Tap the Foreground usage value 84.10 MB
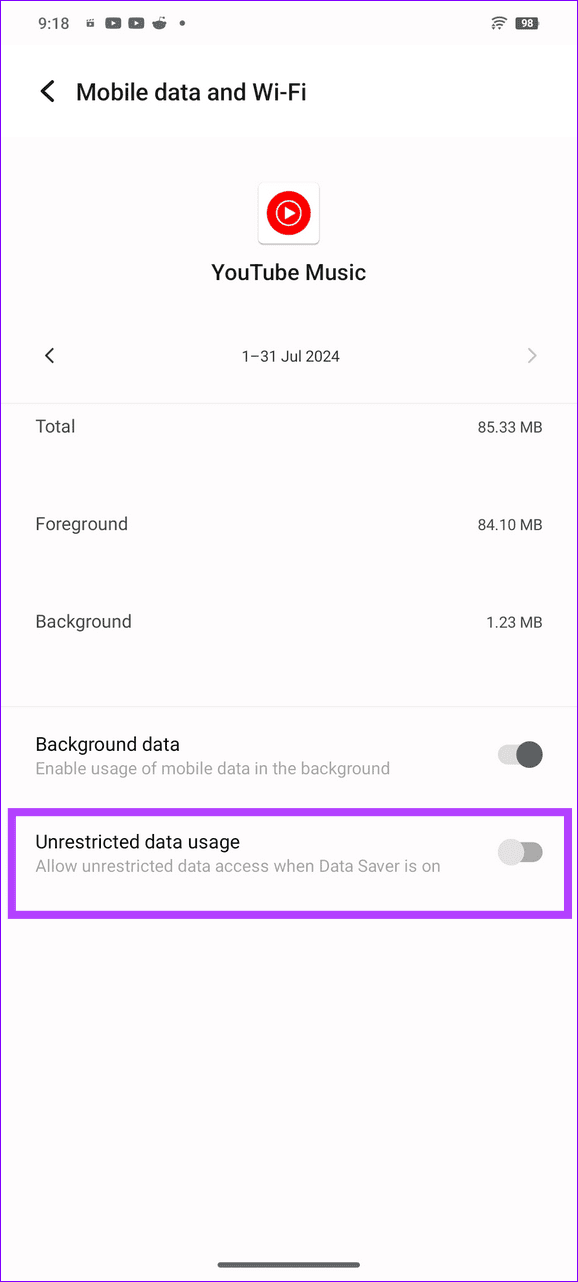The height and width of the screenshot is (1282, 578). (x=508, y=523)
